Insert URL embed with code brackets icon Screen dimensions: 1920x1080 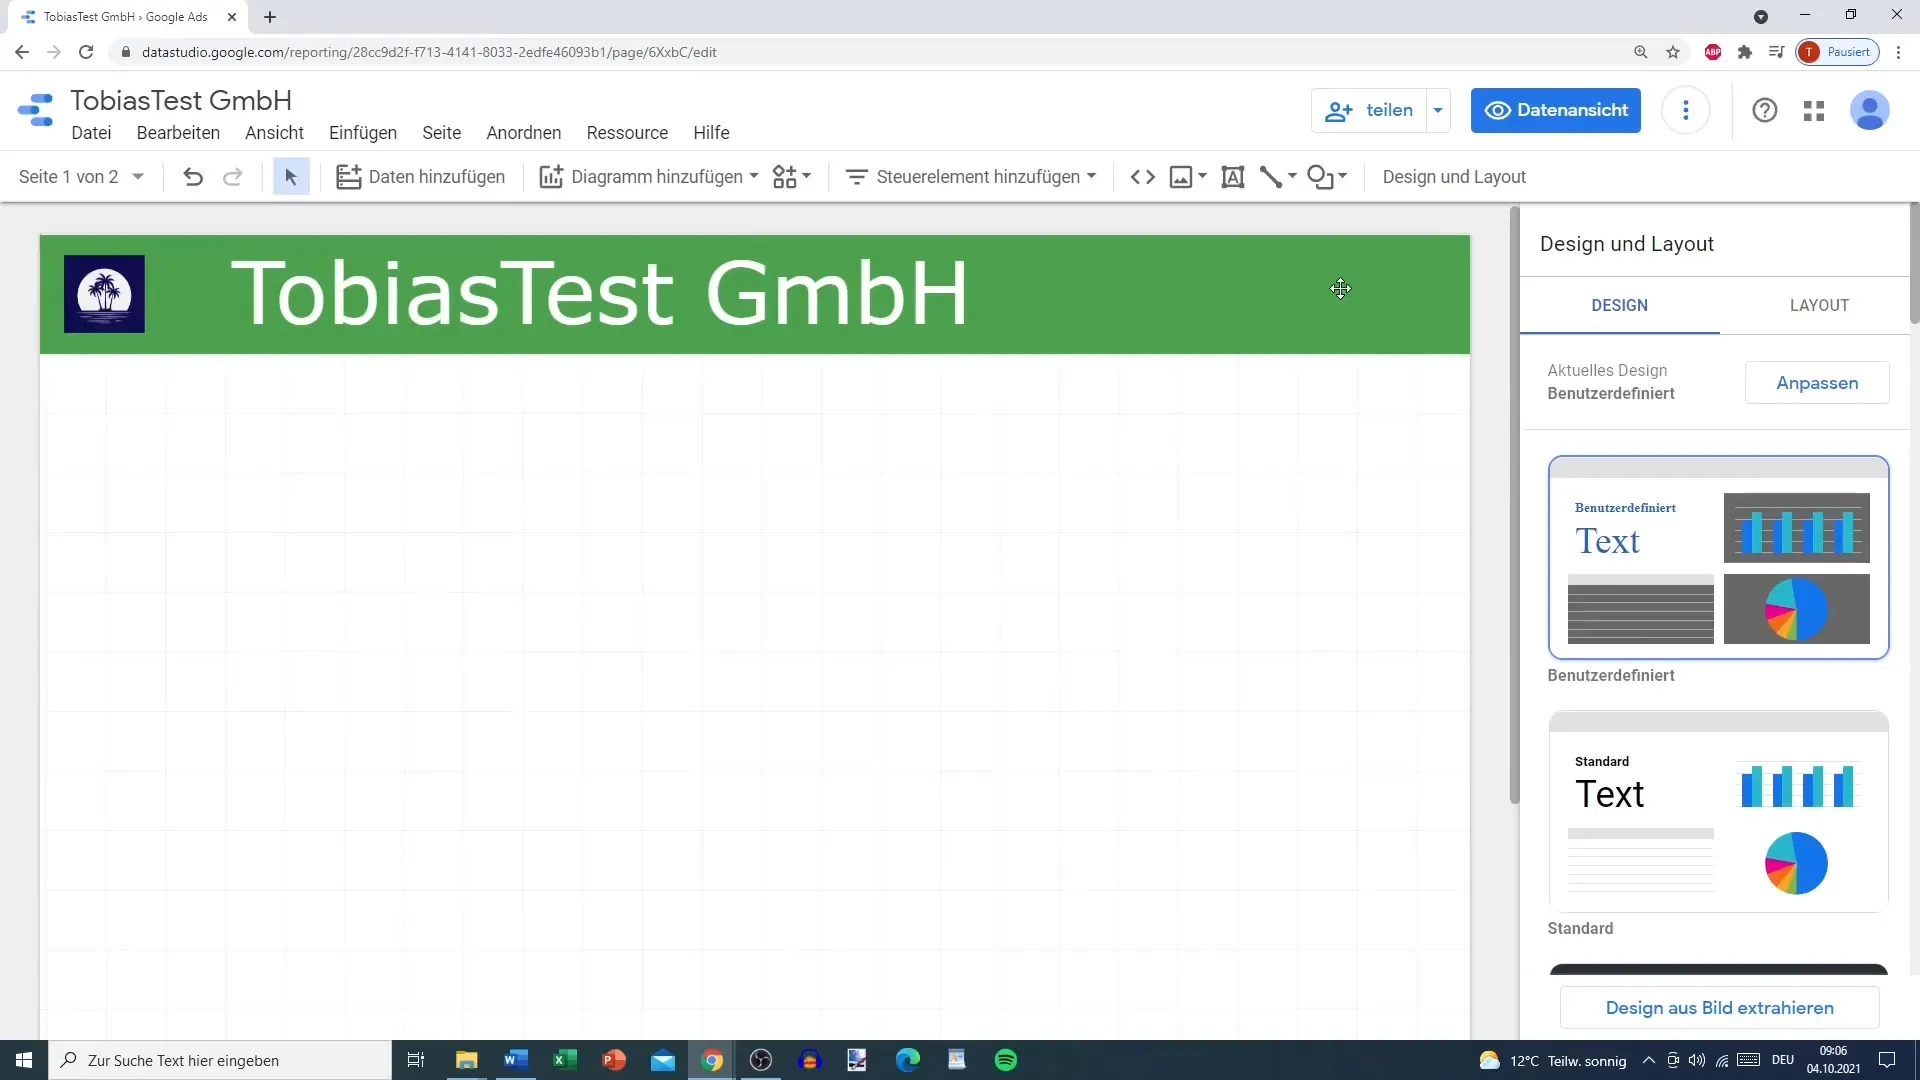1143,177
